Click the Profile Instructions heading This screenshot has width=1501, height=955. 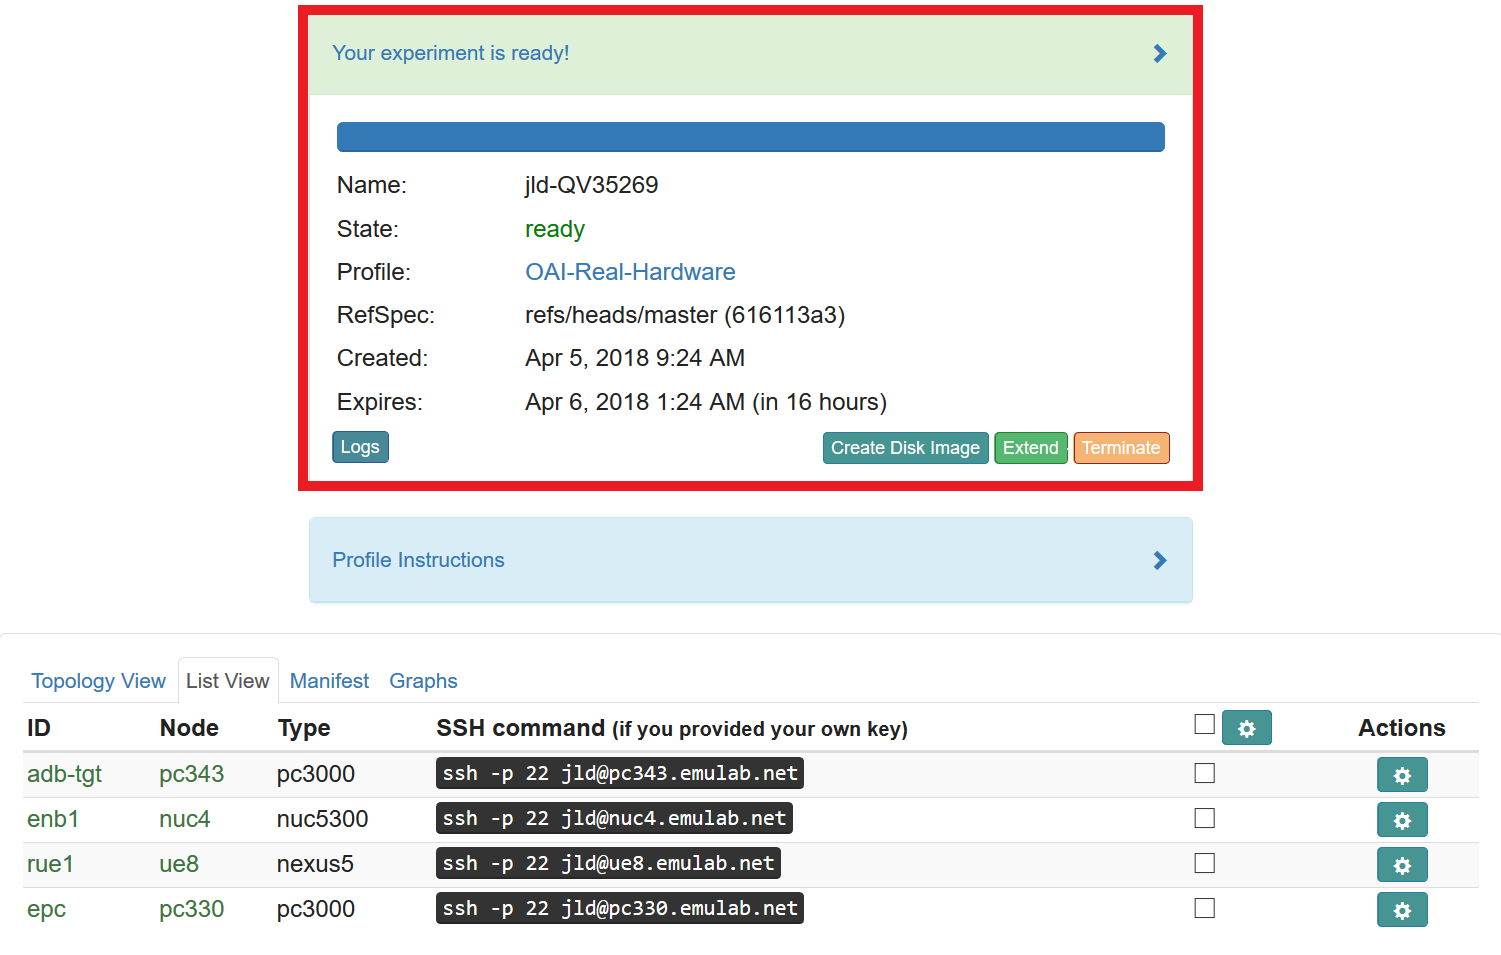[418, 560]
